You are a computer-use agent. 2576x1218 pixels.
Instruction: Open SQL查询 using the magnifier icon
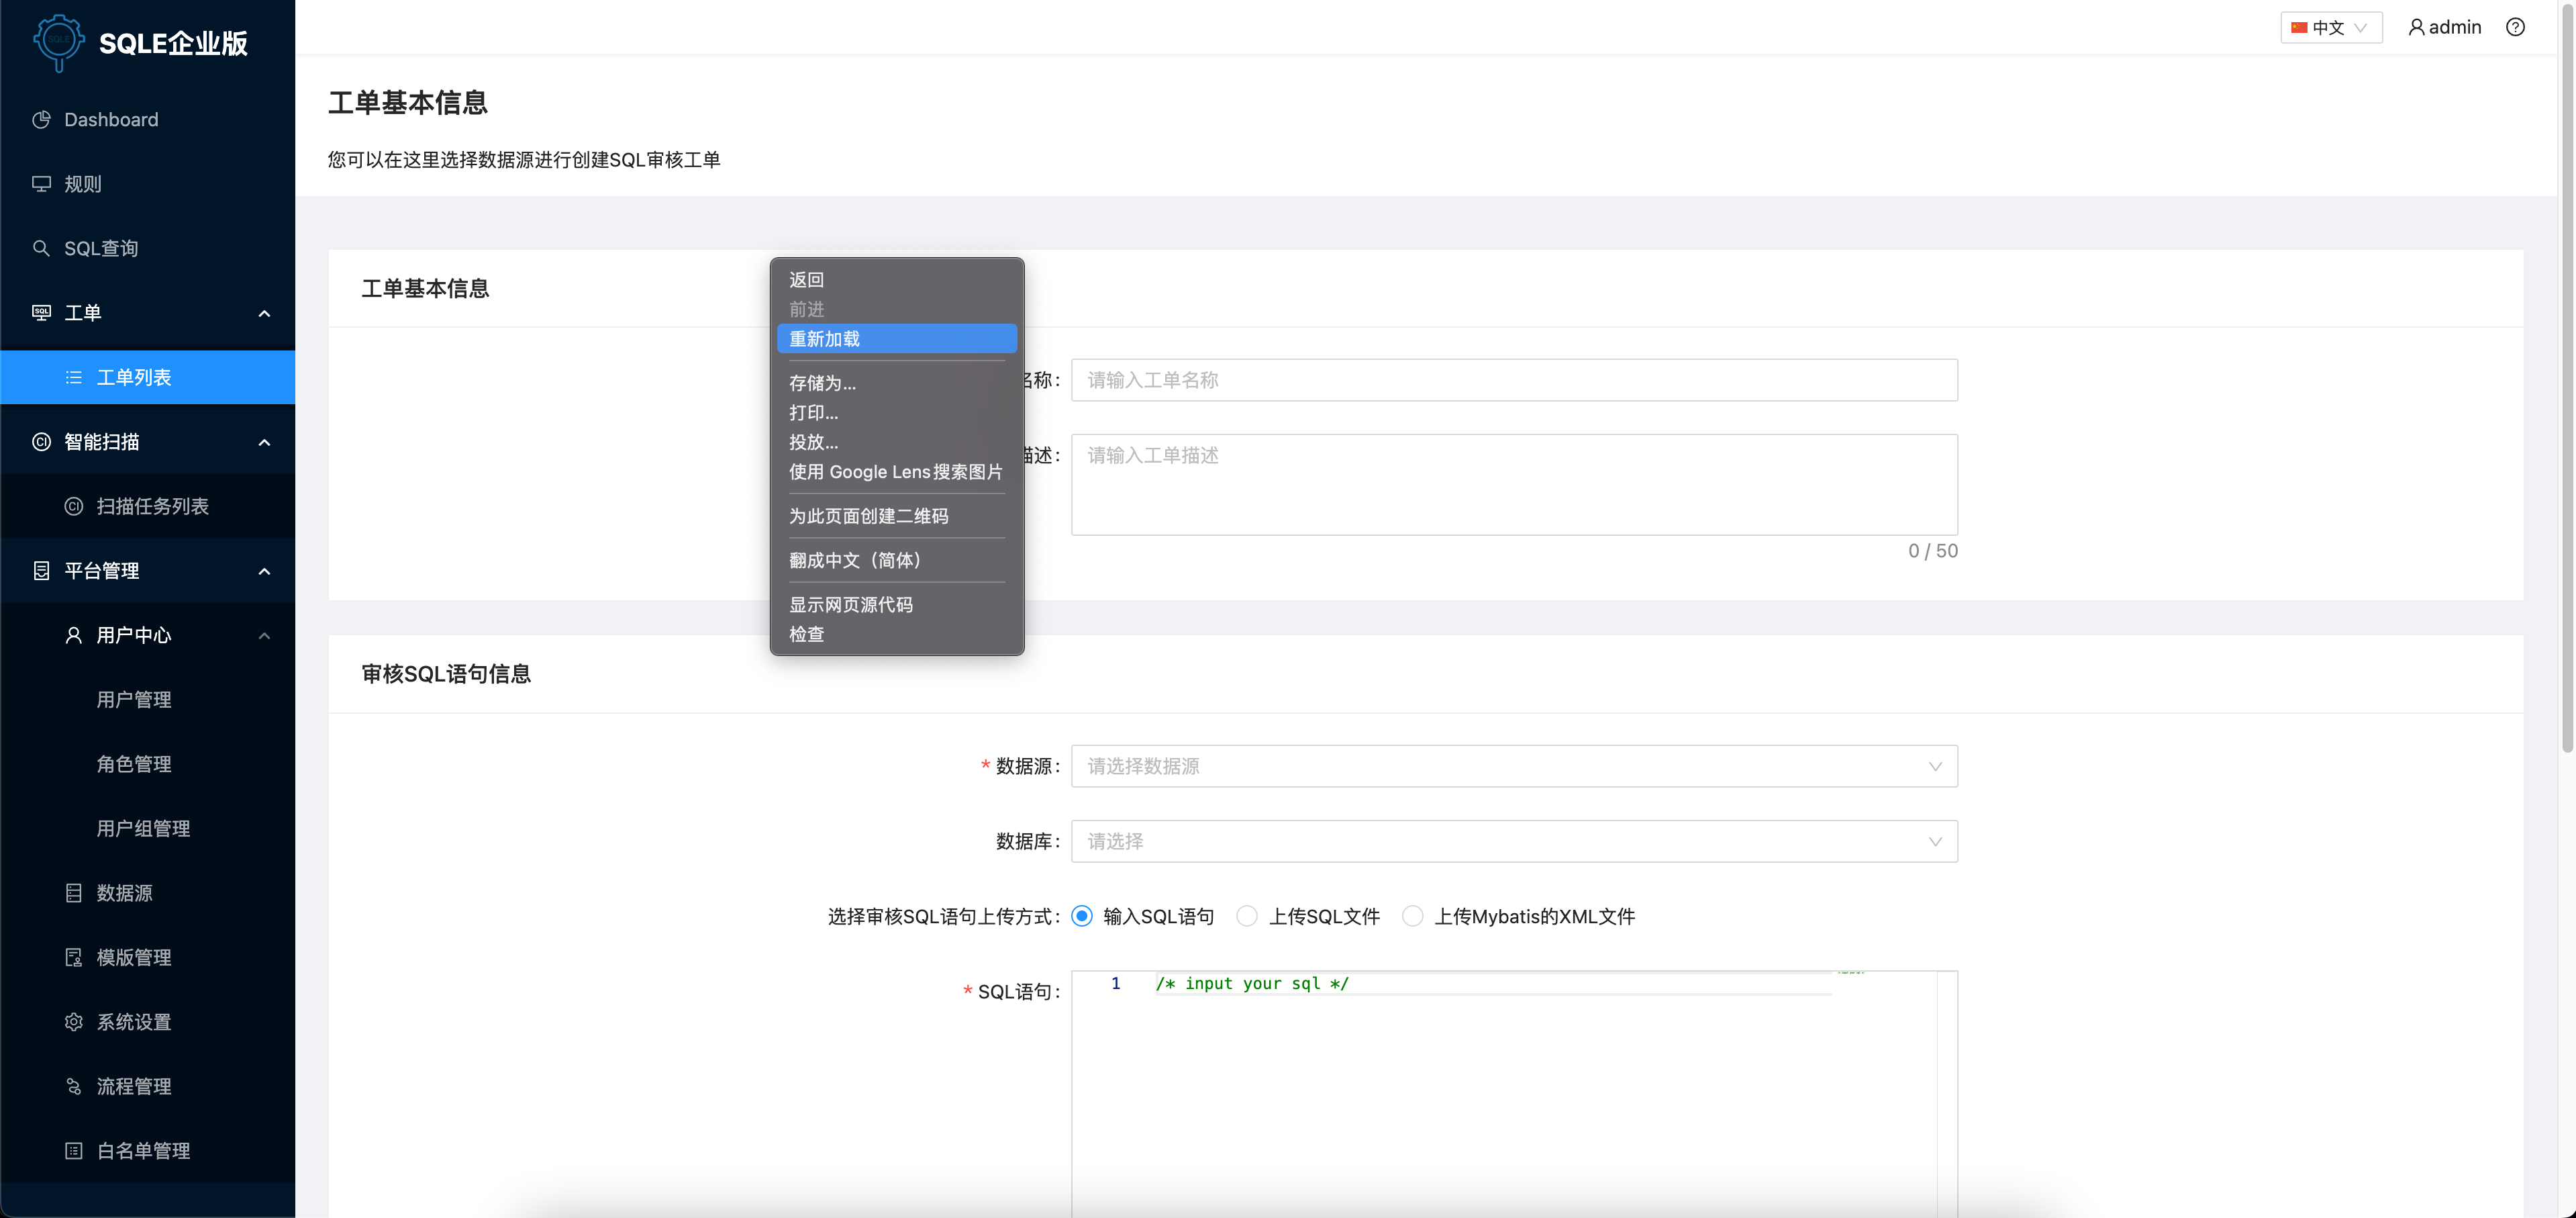[41, 247]
